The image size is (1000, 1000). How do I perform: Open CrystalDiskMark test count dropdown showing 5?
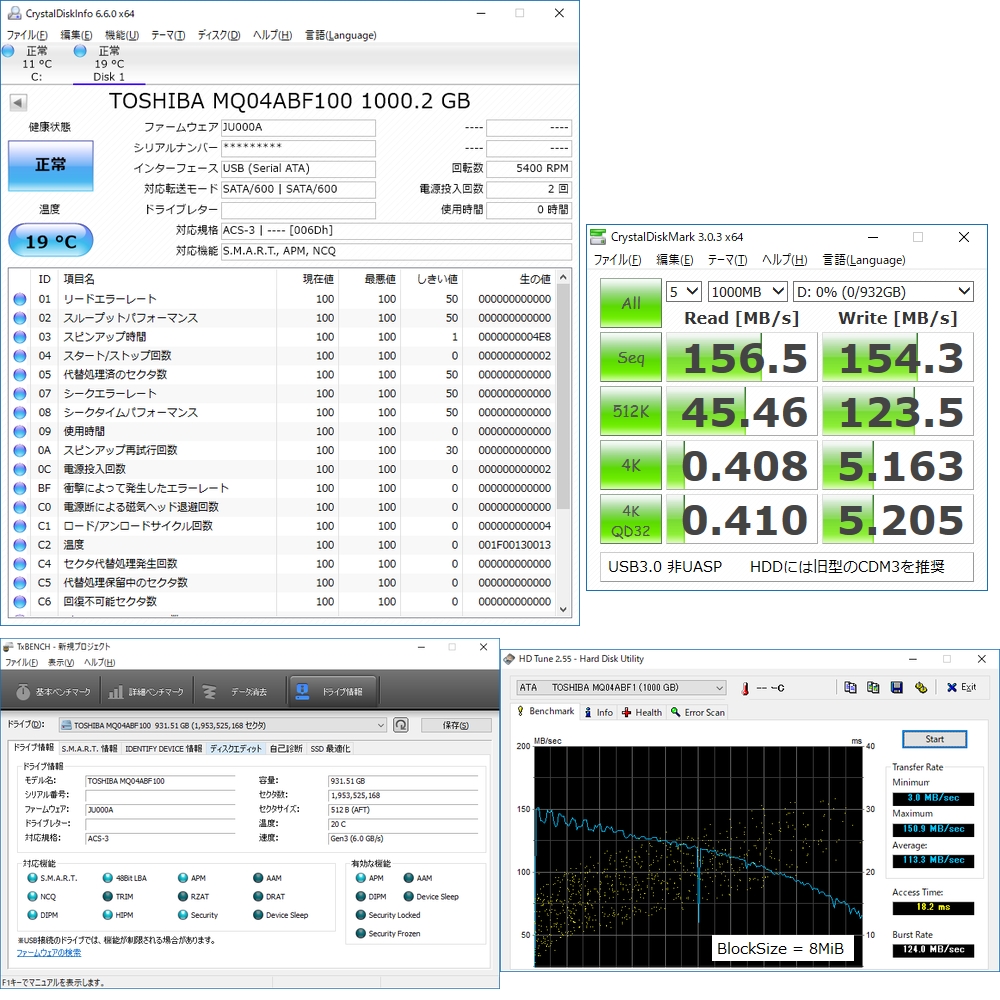pyautogui.click(x=684, y=292)
